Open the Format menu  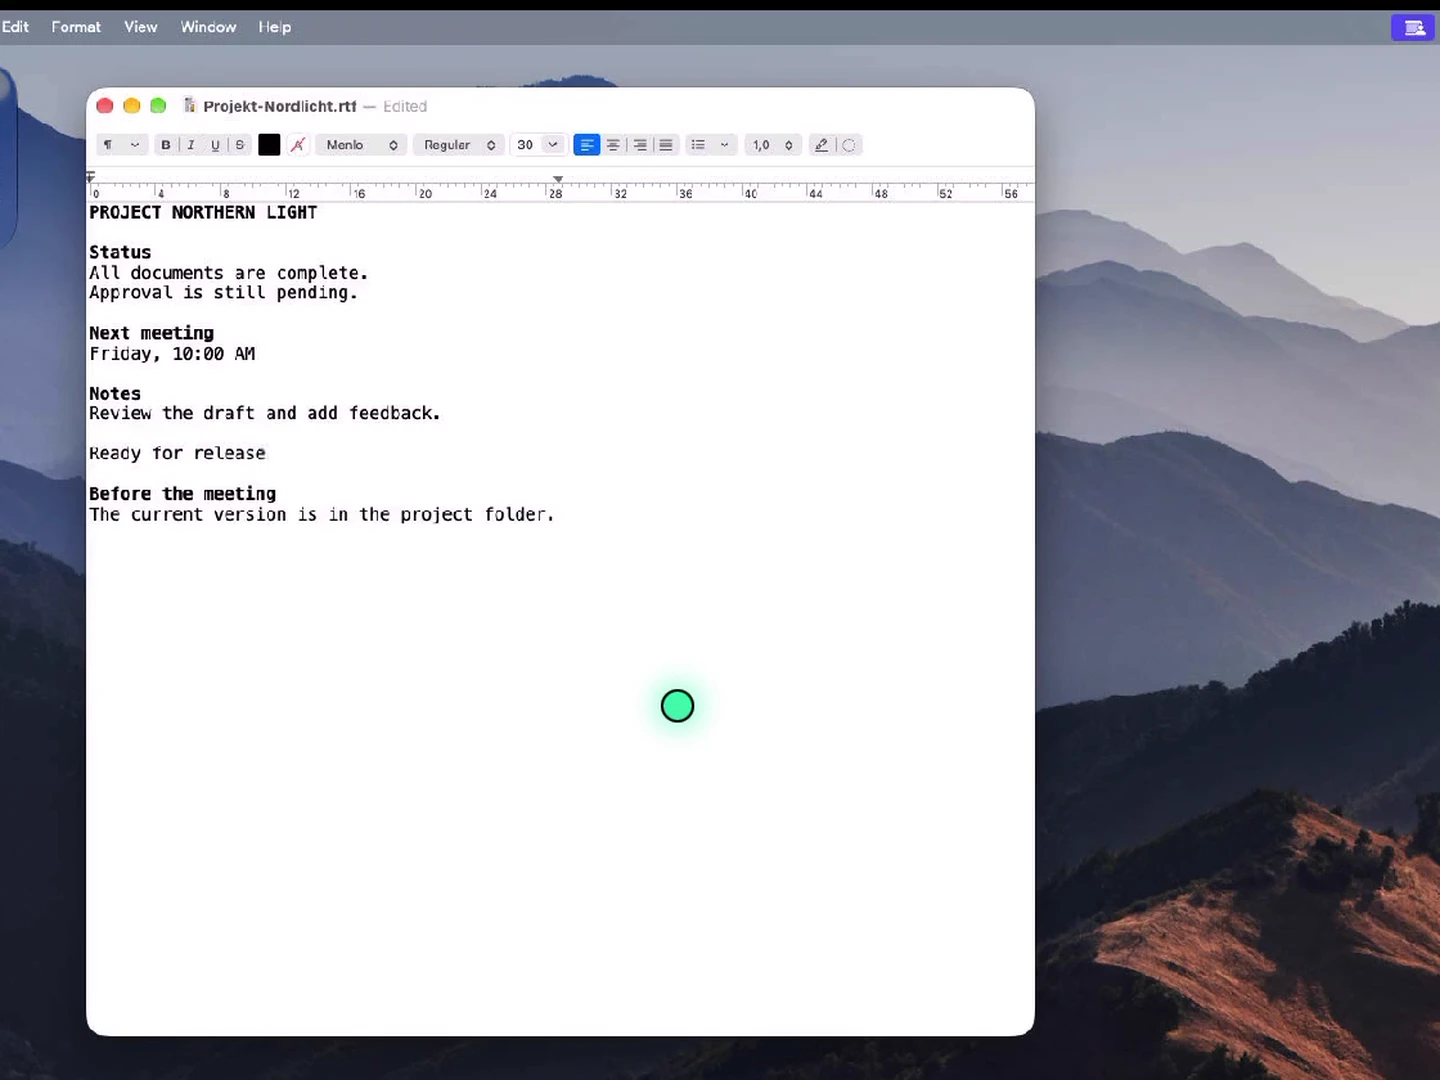76,27
